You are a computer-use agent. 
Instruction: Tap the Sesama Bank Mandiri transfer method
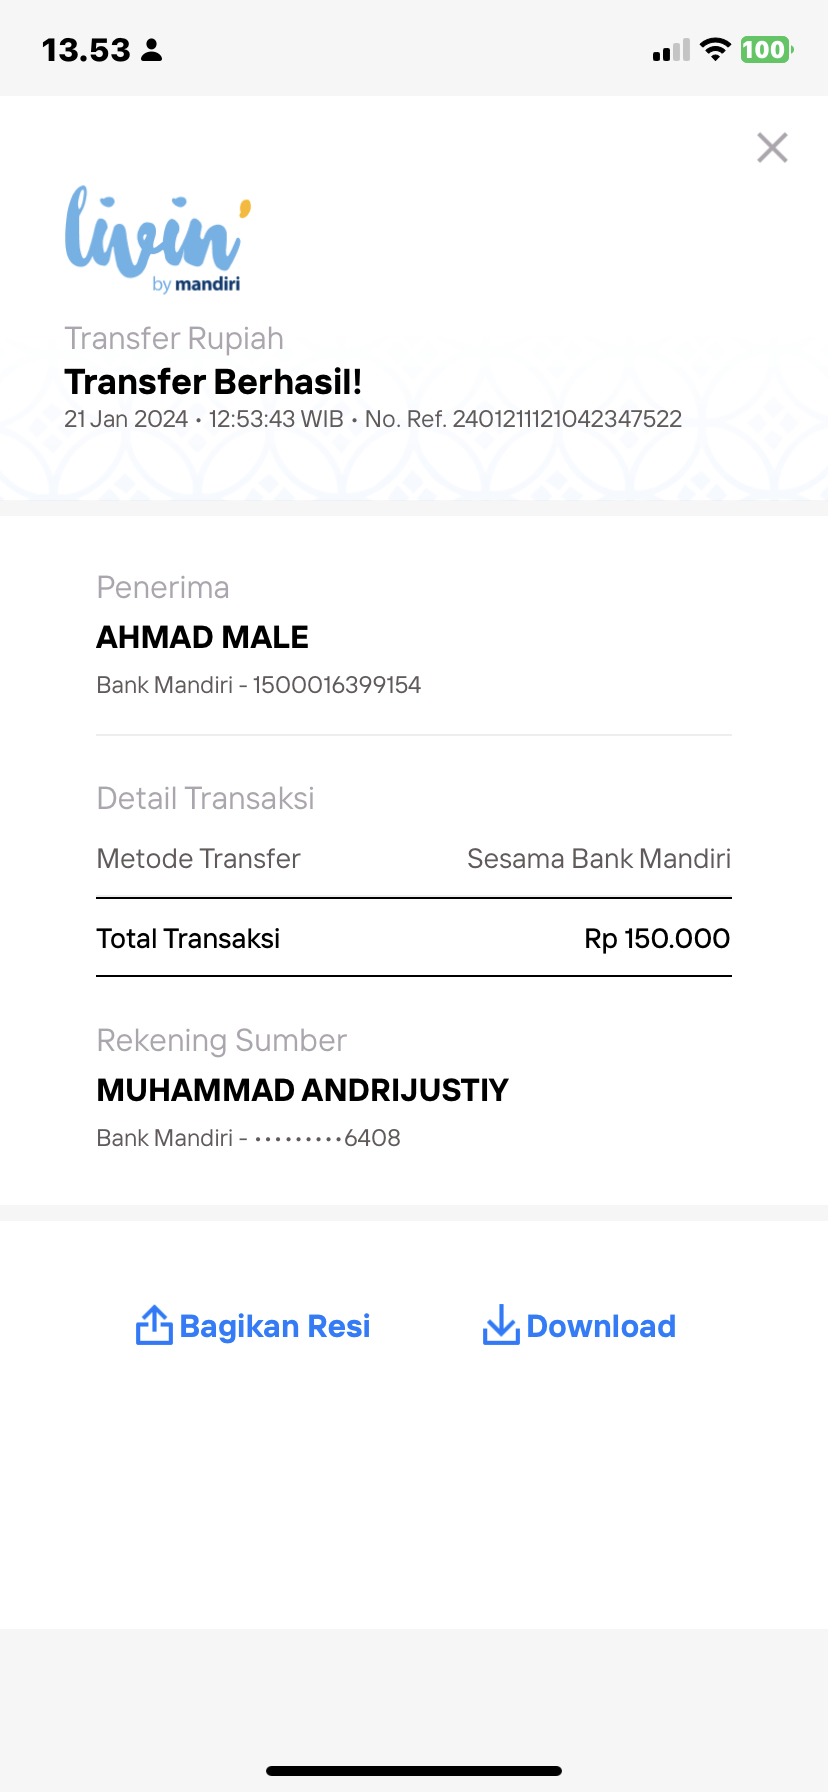point(599,858)
